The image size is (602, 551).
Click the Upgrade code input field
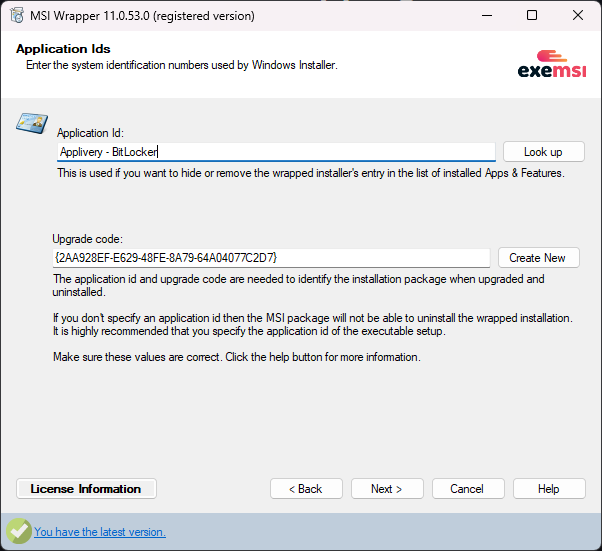click(x=271, y=258)
